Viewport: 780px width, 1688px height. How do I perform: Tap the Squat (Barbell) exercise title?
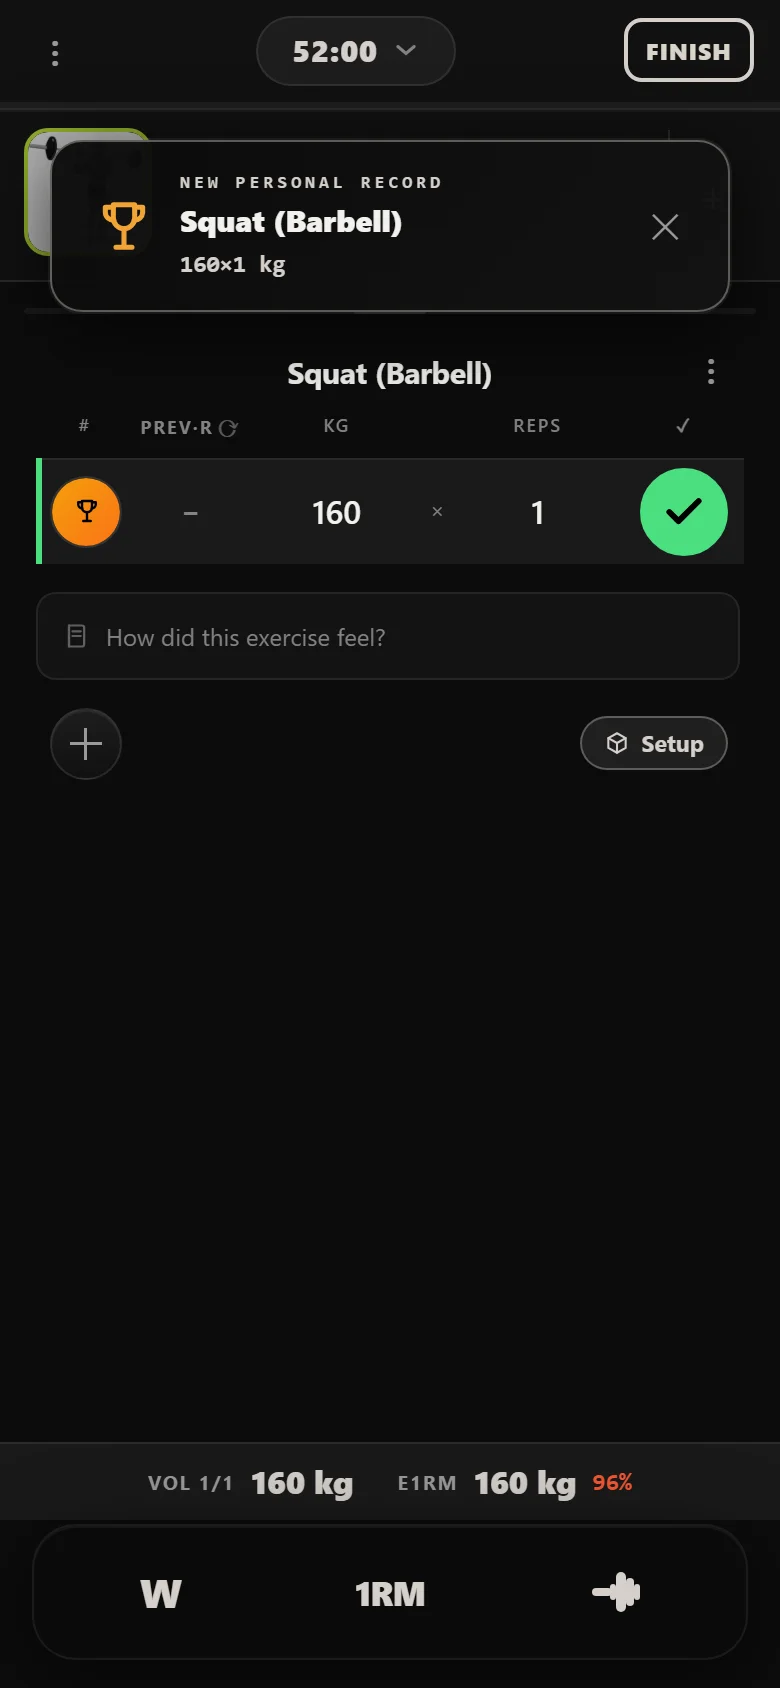click(x=390, y=374)
